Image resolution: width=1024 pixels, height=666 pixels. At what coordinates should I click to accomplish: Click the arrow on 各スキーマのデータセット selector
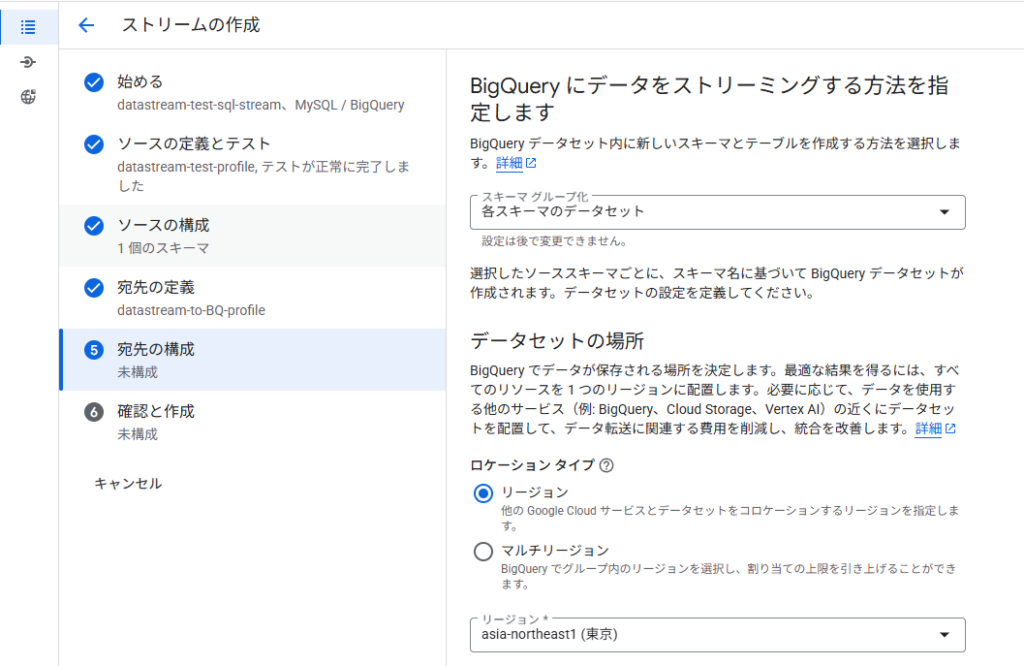point(944,212)
